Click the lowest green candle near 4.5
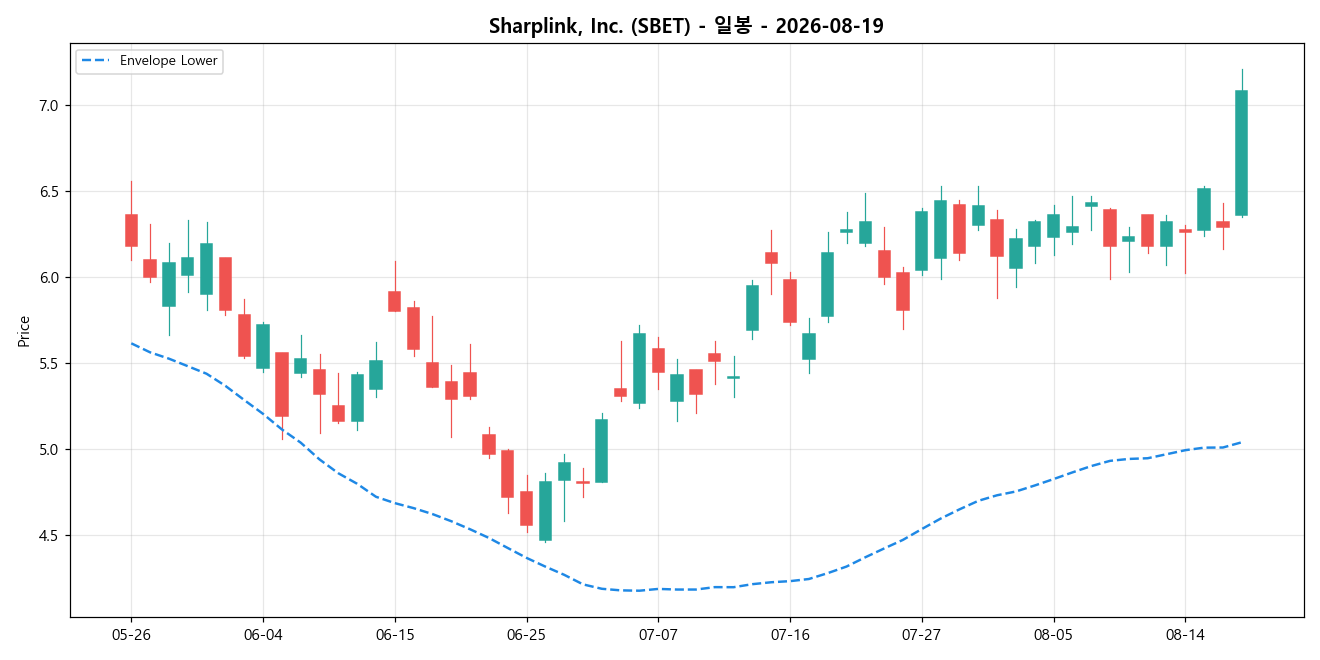This screenshot has width=1320, height=660. pos(545,511)
